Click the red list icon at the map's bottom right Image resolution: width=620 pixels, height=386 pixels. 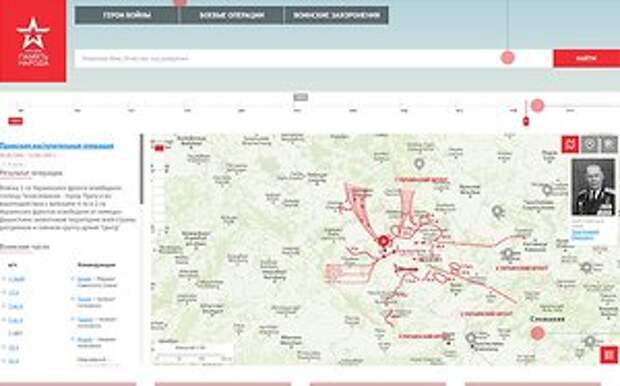(609, 354)
